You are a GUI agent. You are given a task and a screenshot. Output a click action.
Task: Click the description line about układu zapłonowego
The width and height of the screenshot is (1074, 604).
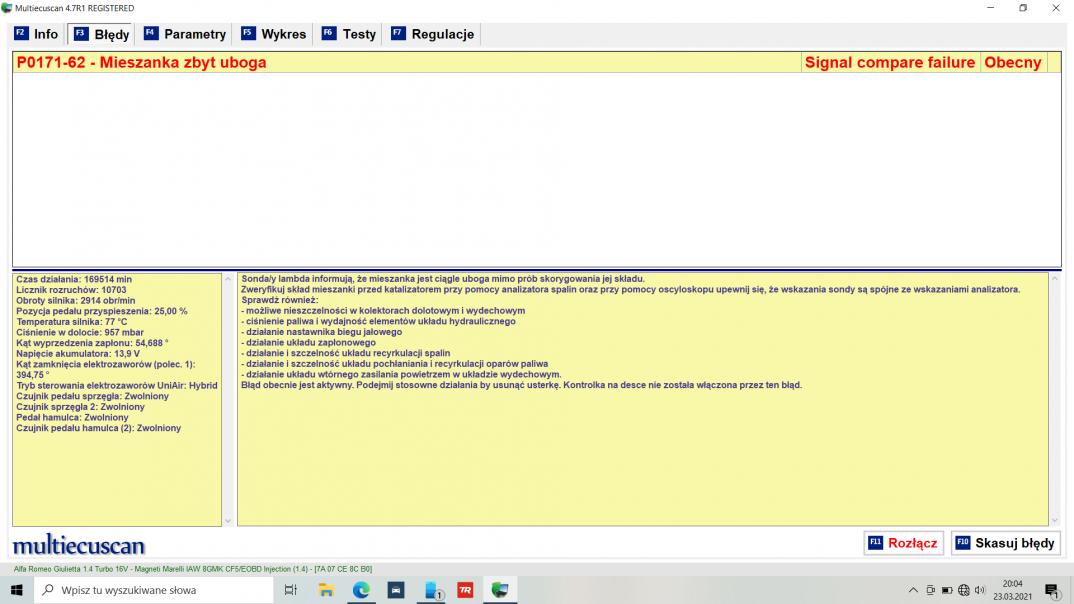point(308,342)
